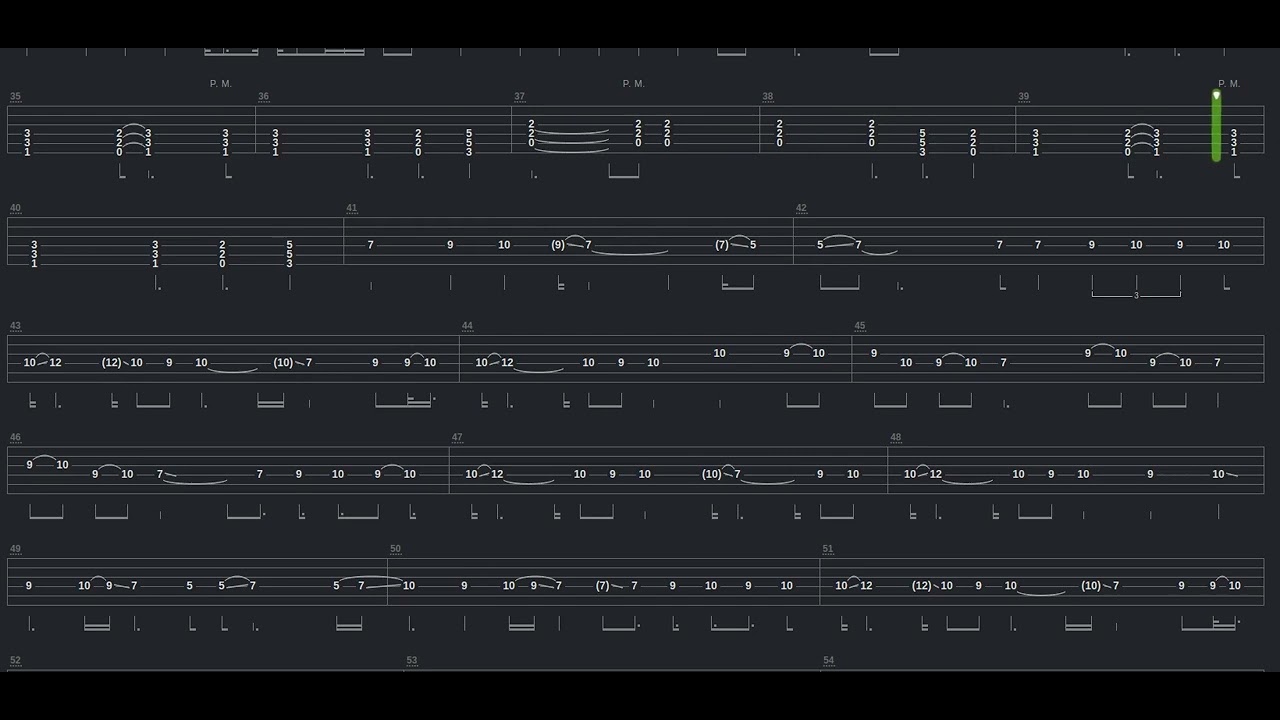Select measure number 49 label
1280x720 pixels.
(x=15, y=549)
